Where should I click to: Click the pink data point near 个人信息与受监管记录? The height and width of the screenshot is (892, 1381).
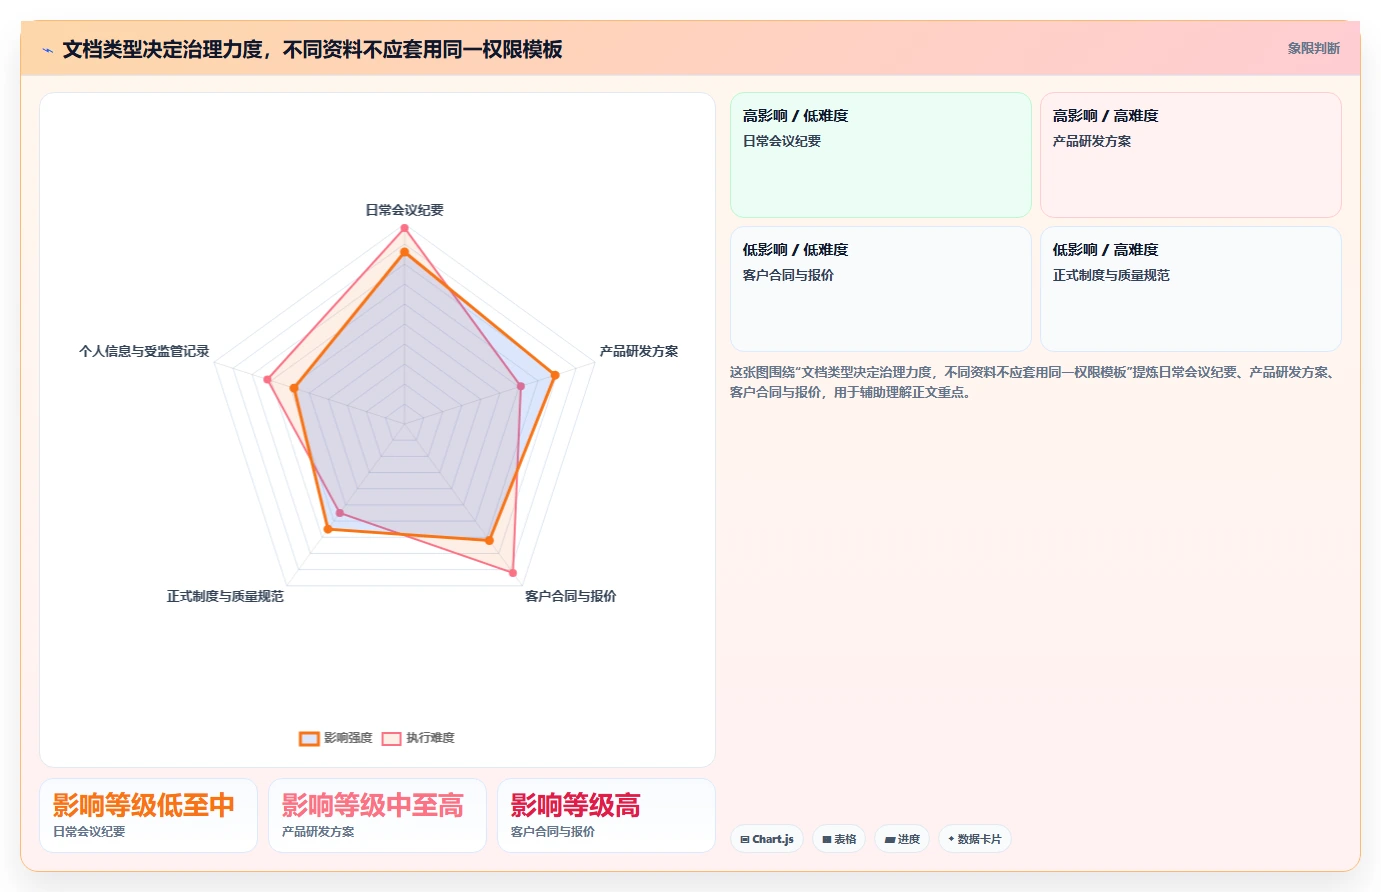click(x=267, y=379)
